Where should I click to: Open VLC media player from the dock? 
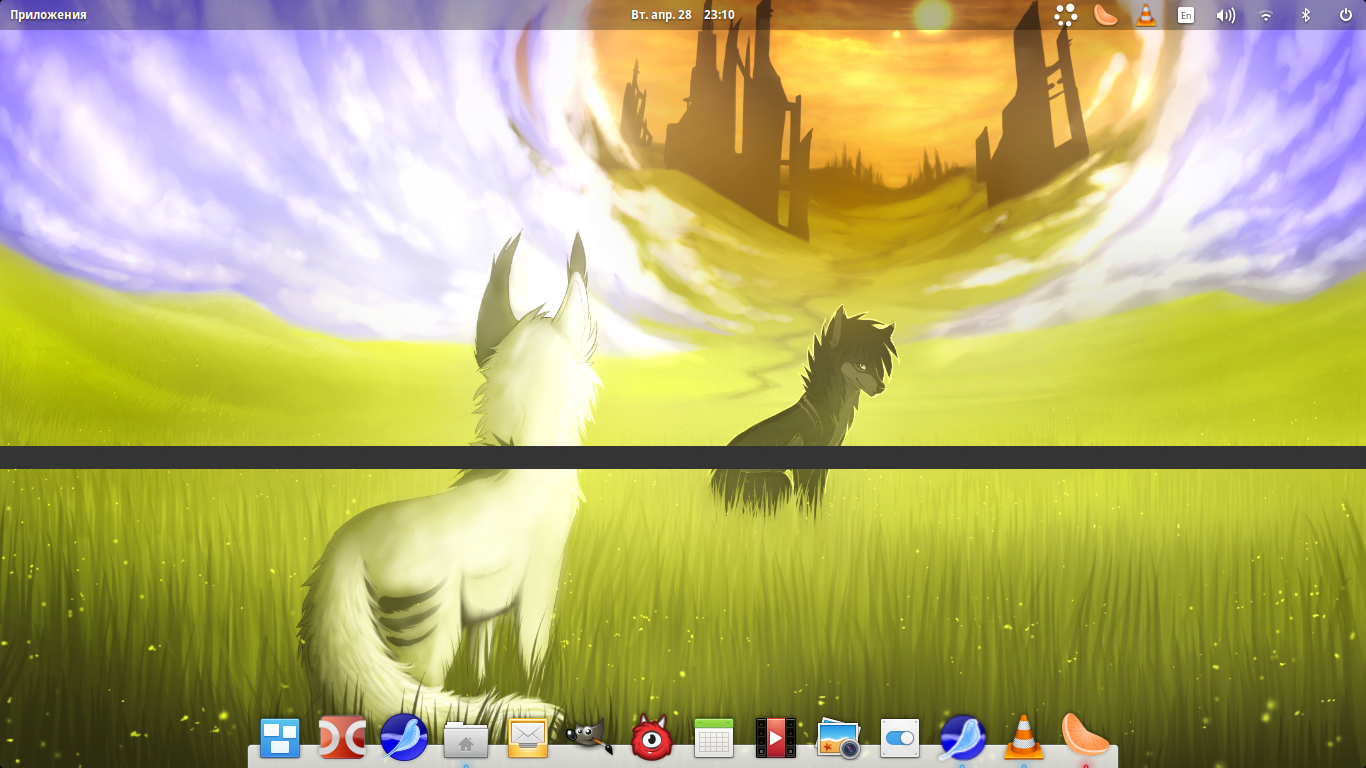point(1023,738)
